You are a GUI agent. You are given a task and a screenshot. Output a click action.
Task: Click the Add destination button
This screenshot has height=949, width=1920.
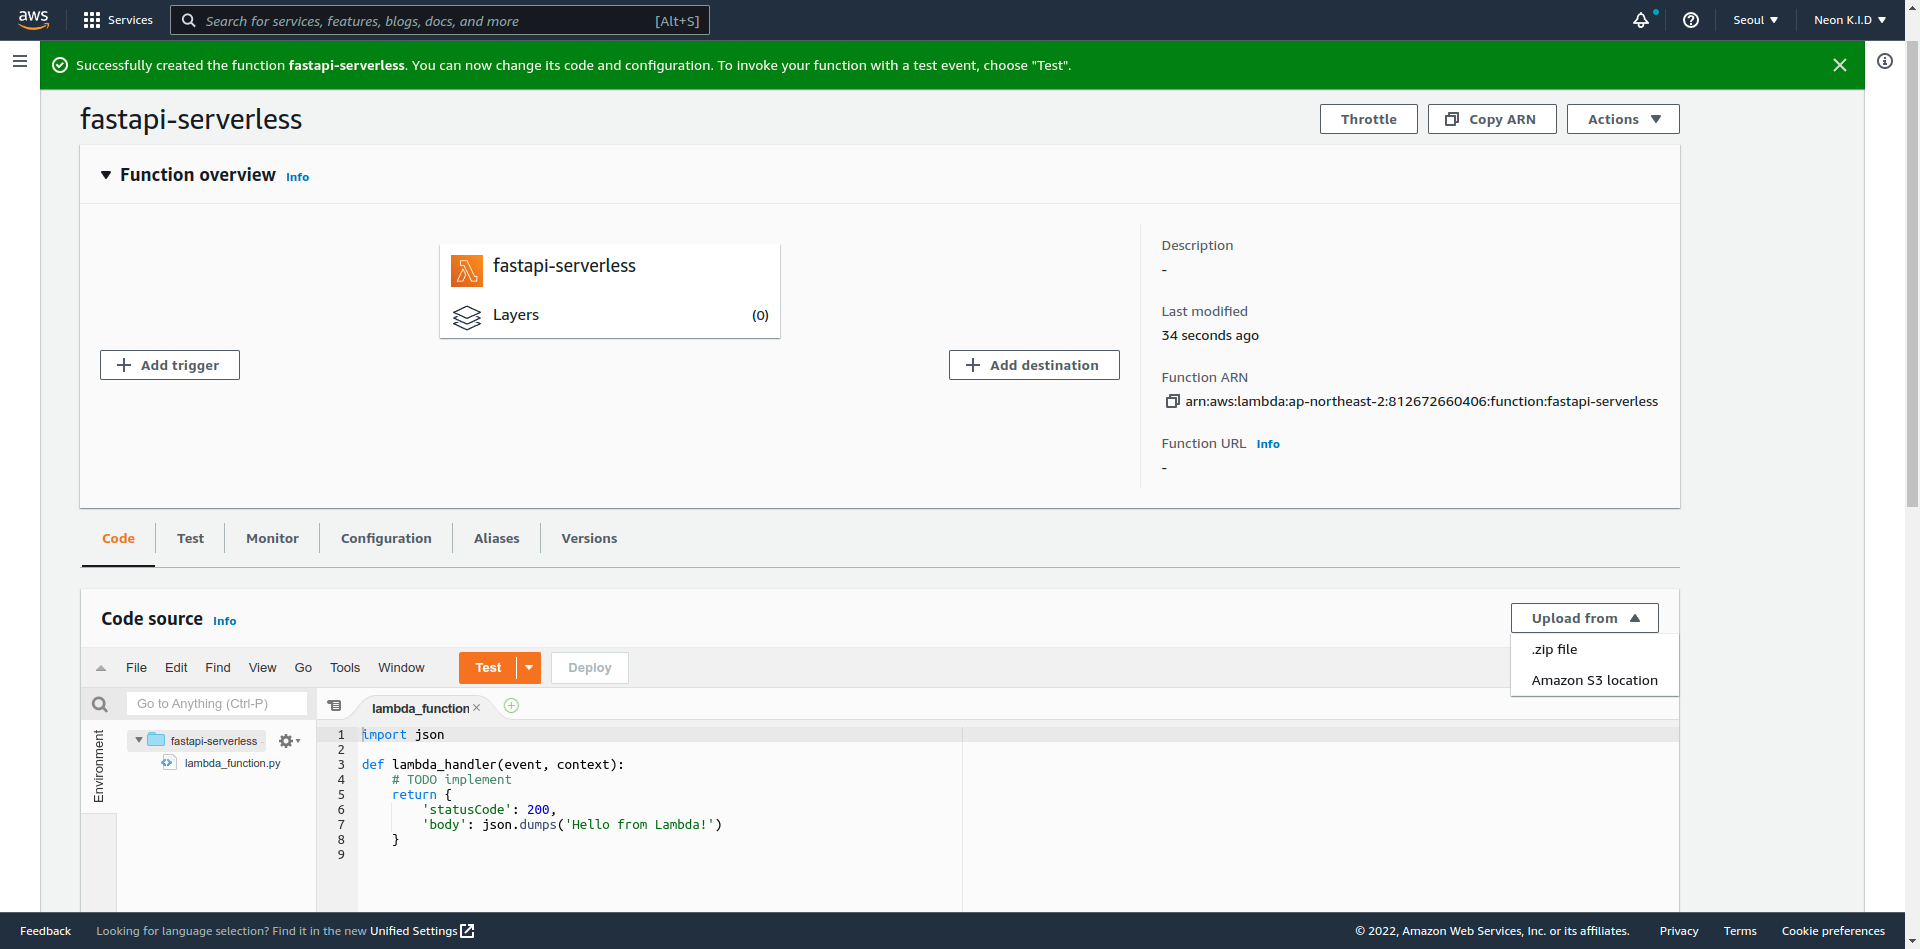tap(1034, 365)
